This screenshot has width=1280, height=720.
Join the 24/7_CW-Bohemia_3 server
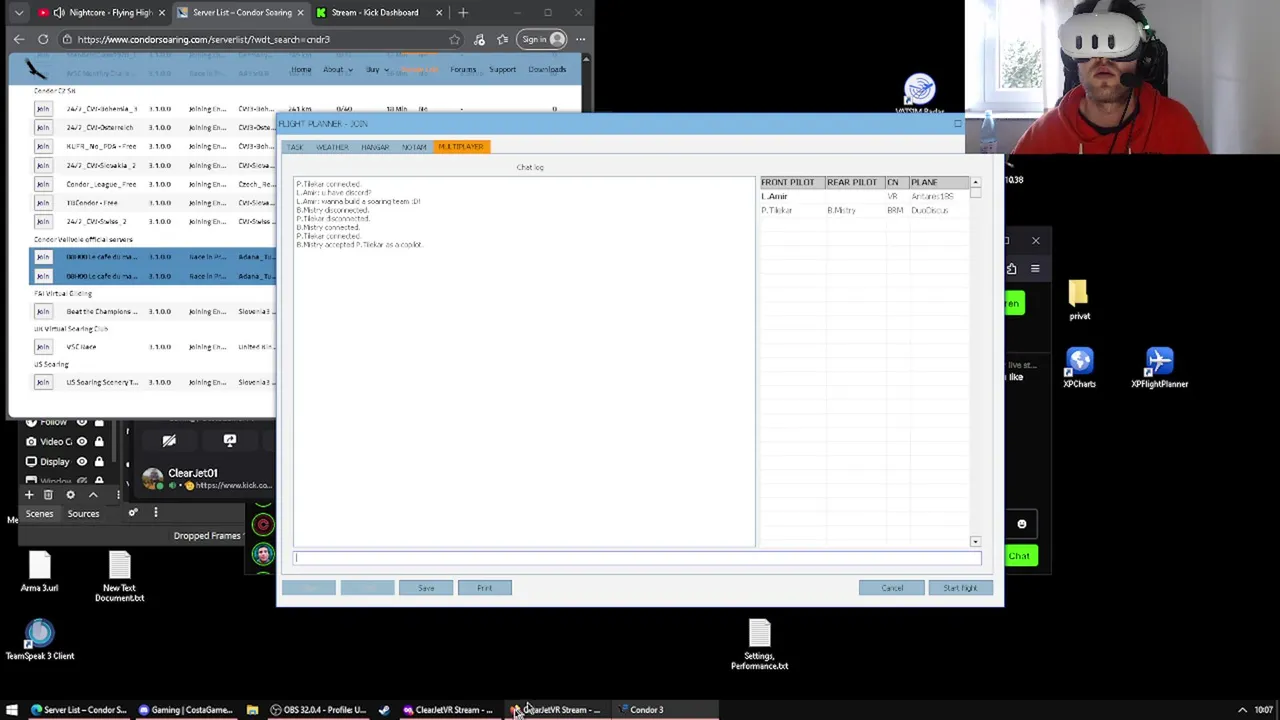[x=43, y=109]
